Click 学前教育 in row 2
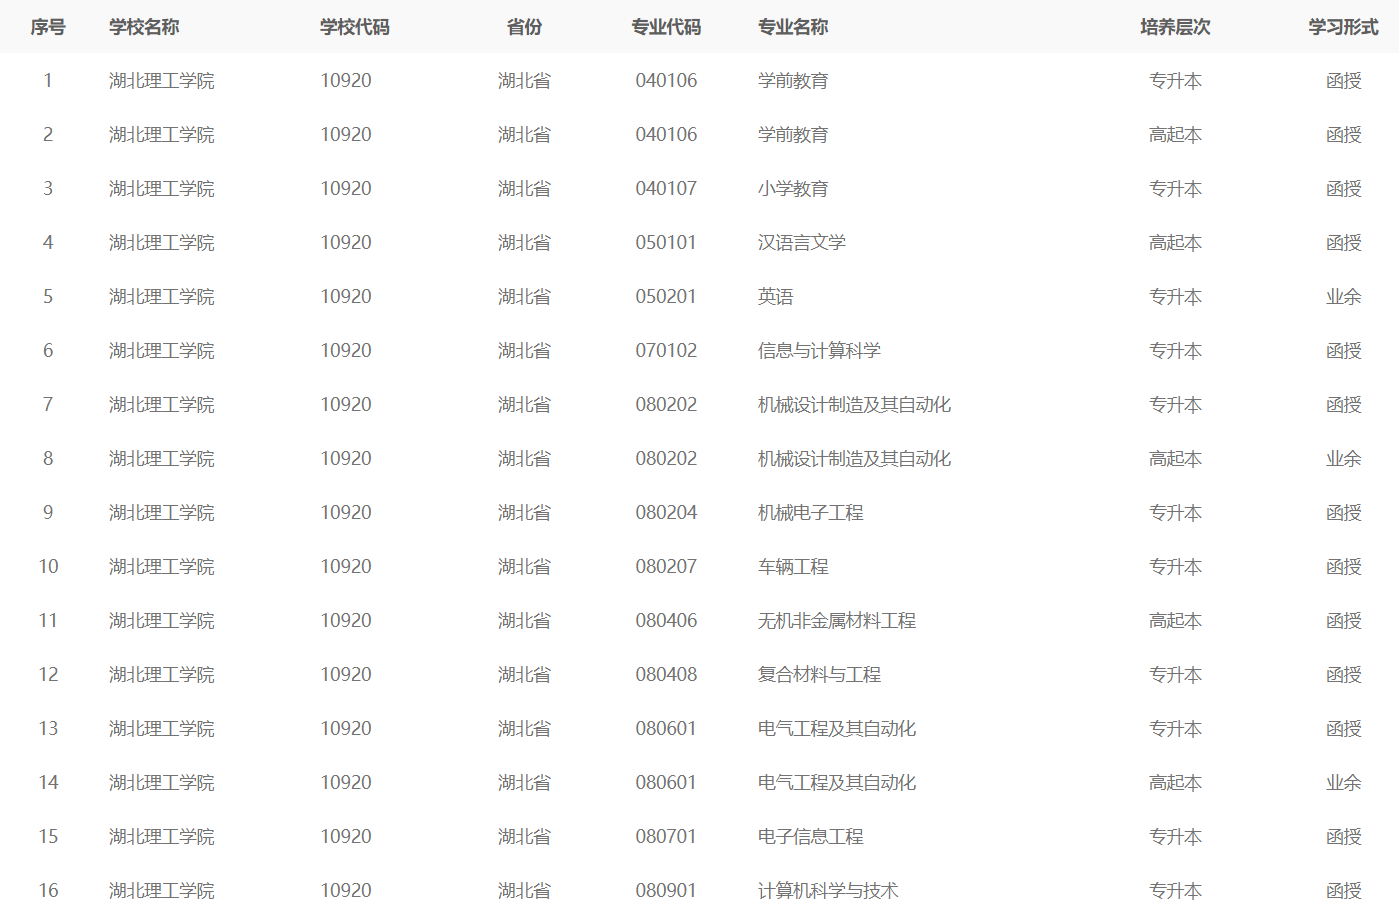This screenshot has width=1399, height=911. [793, 135]
